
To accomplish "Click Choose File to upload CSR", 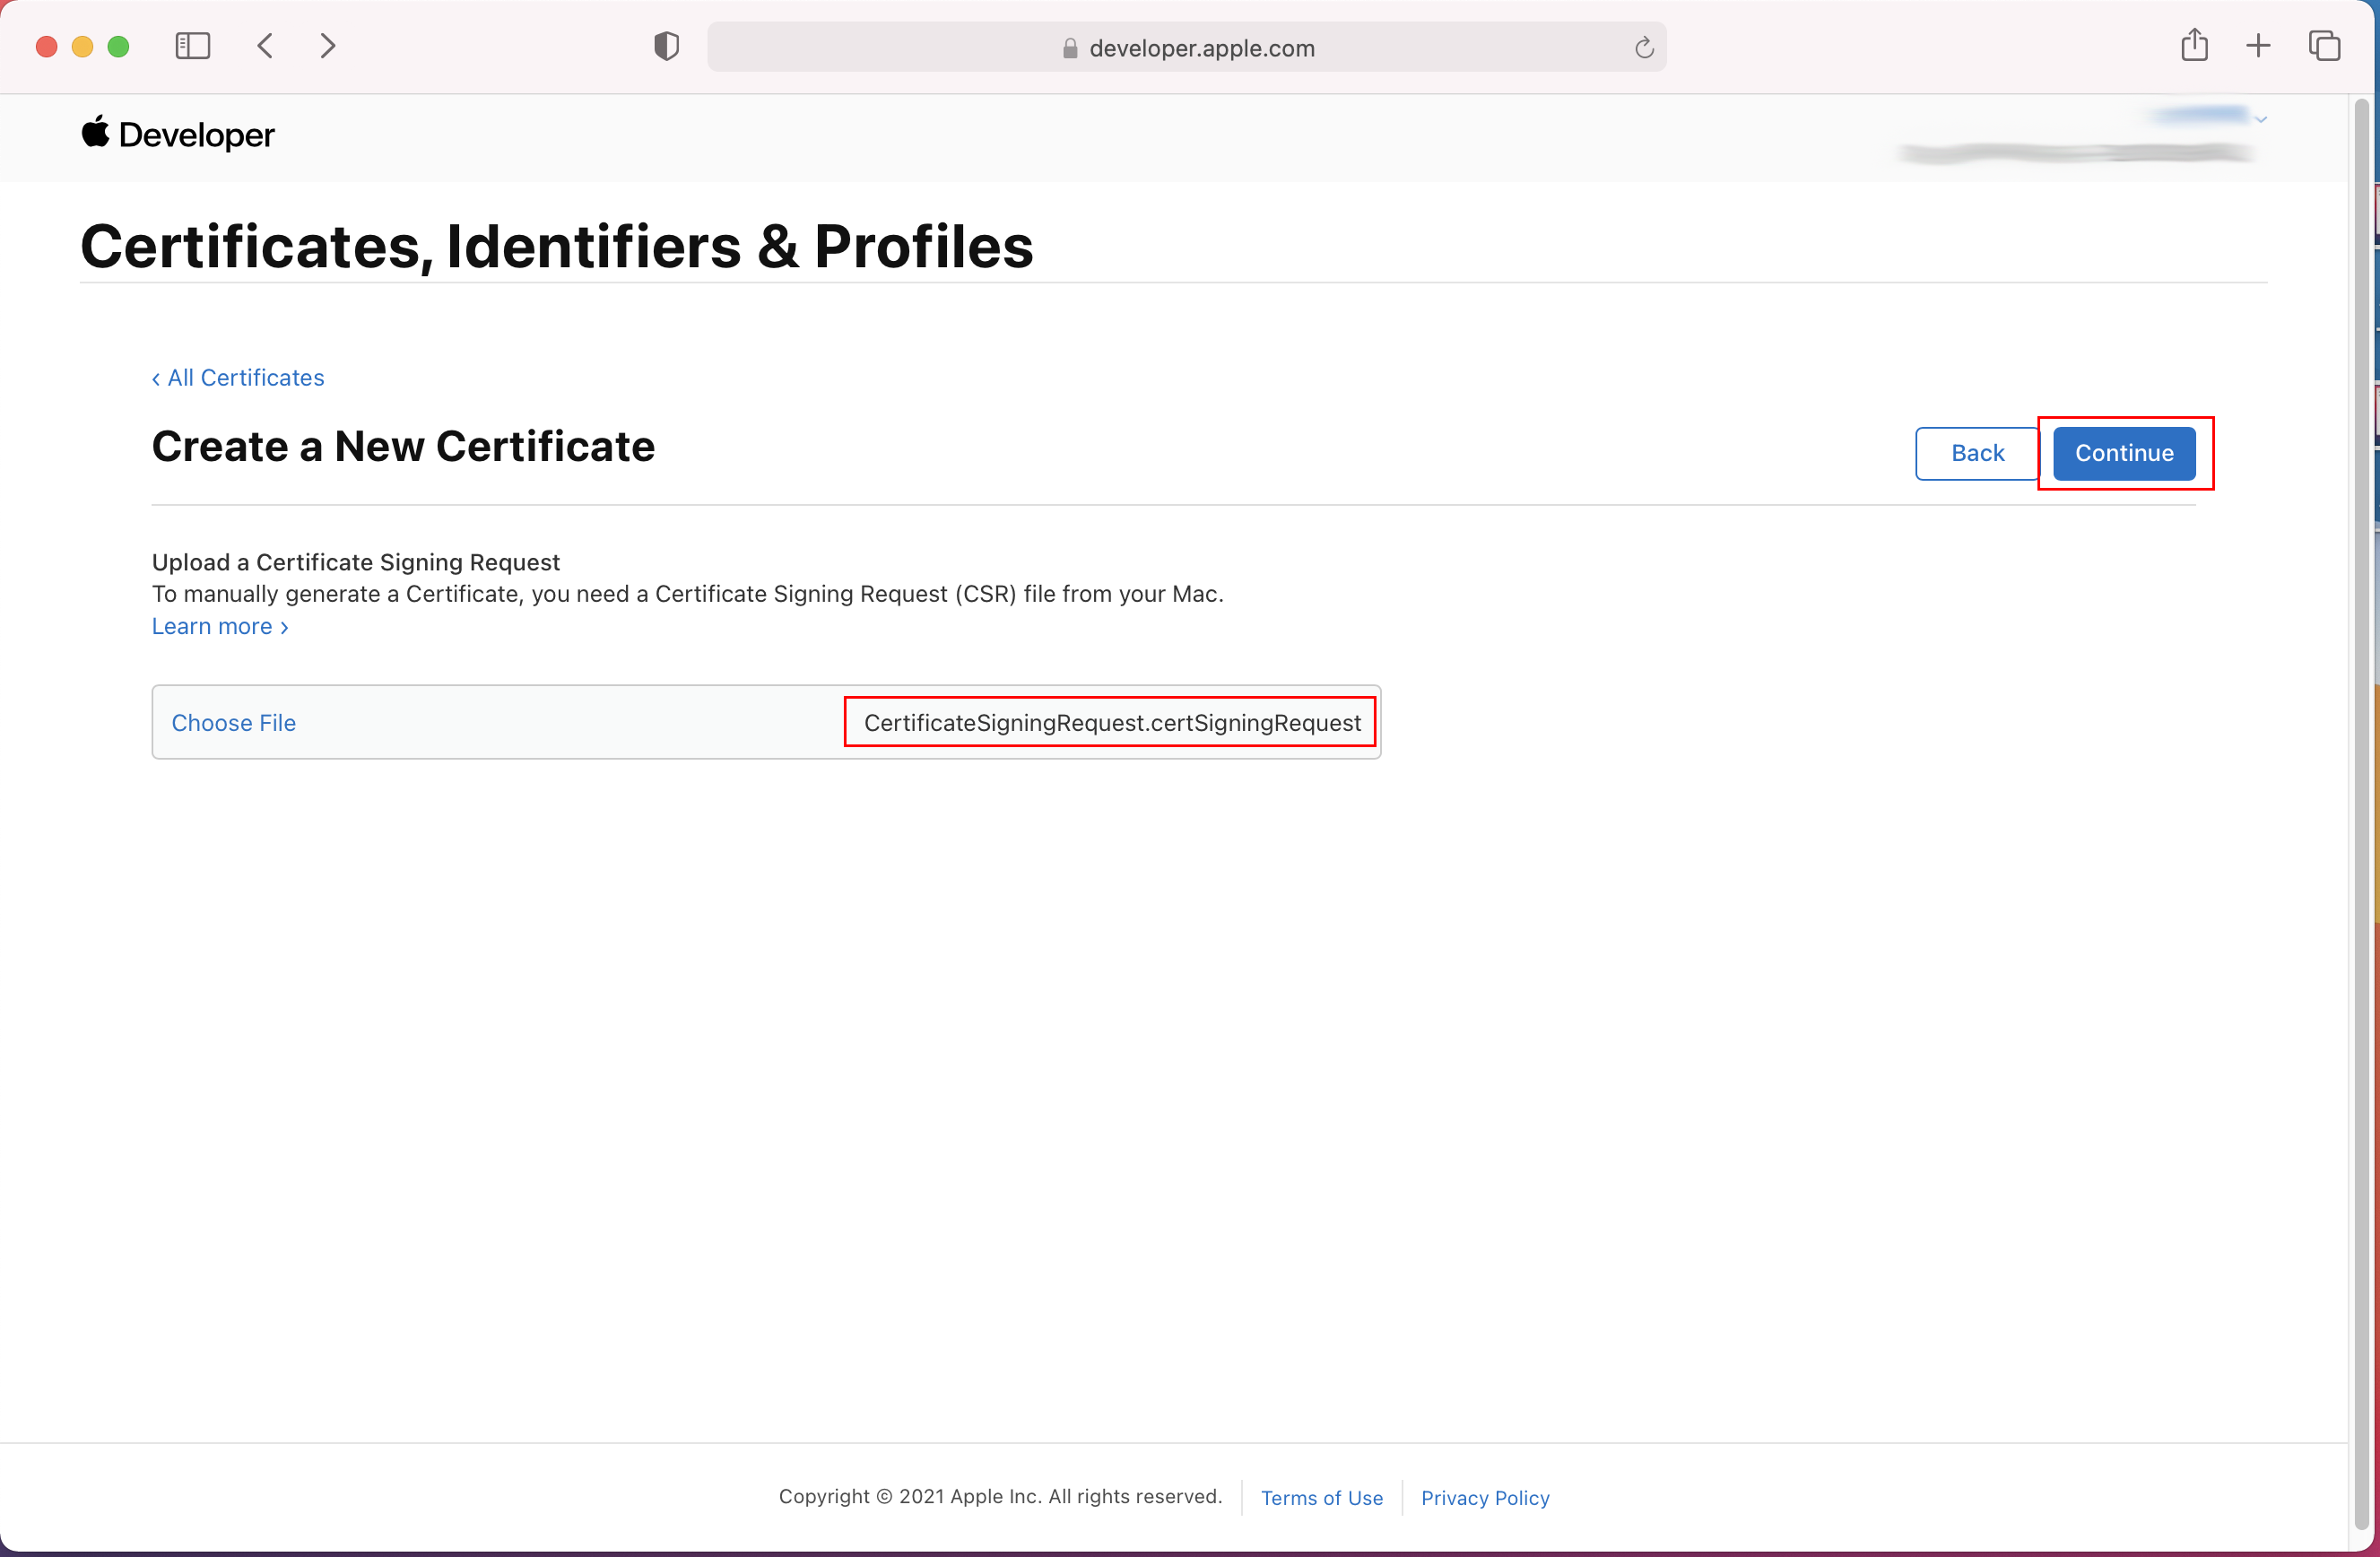I will [233, 722].
